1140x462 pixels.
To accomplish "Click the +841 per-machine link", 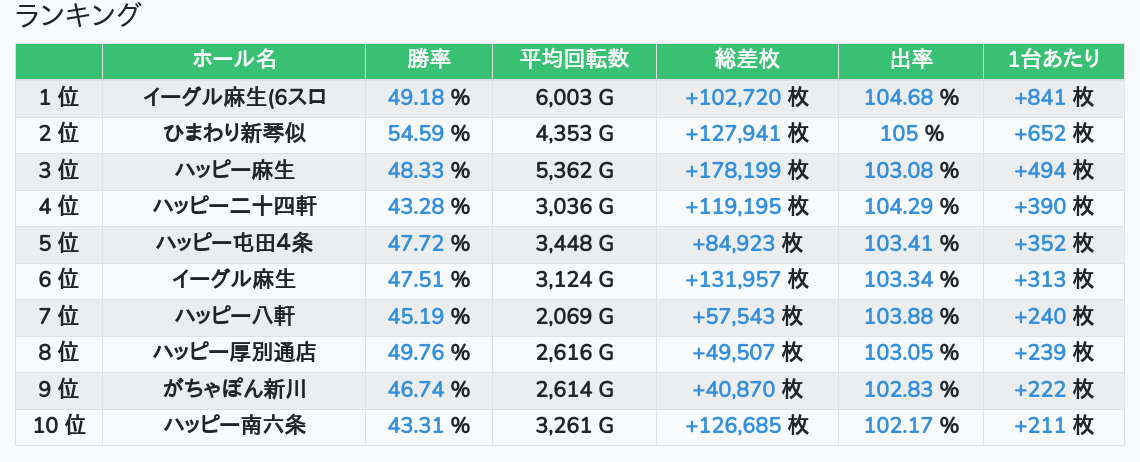I will point(1040,97).
